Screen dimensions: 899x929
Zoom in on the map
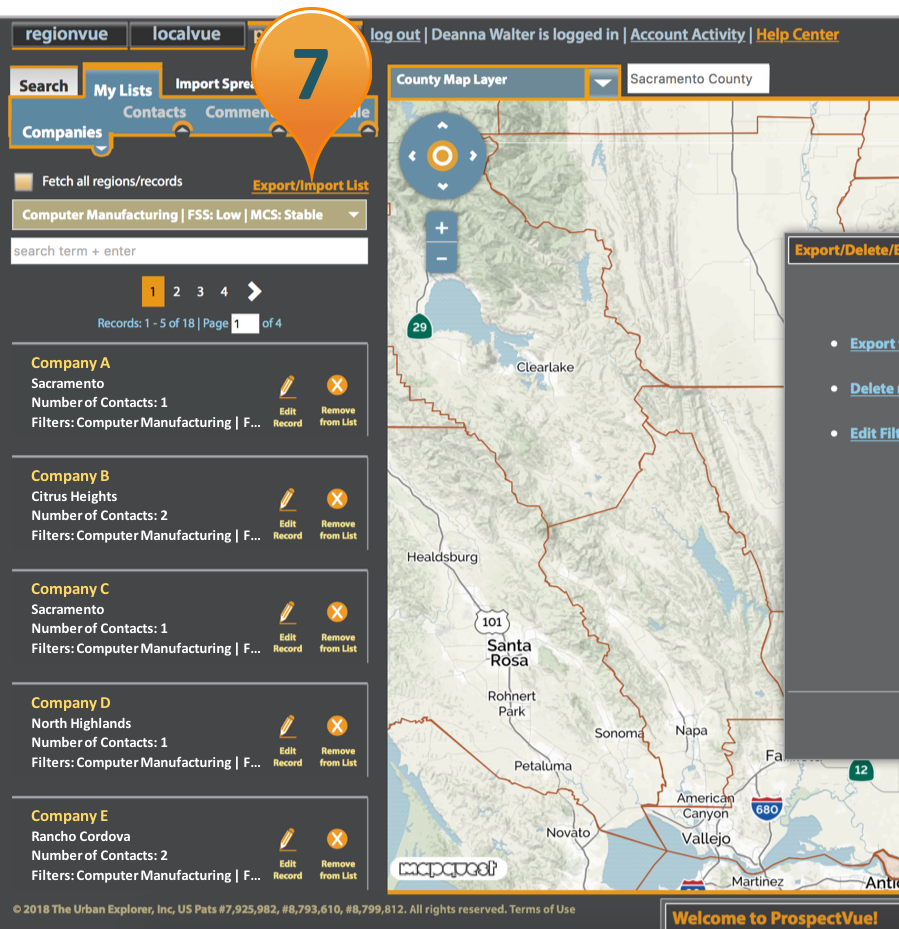(x=441, y=228)
